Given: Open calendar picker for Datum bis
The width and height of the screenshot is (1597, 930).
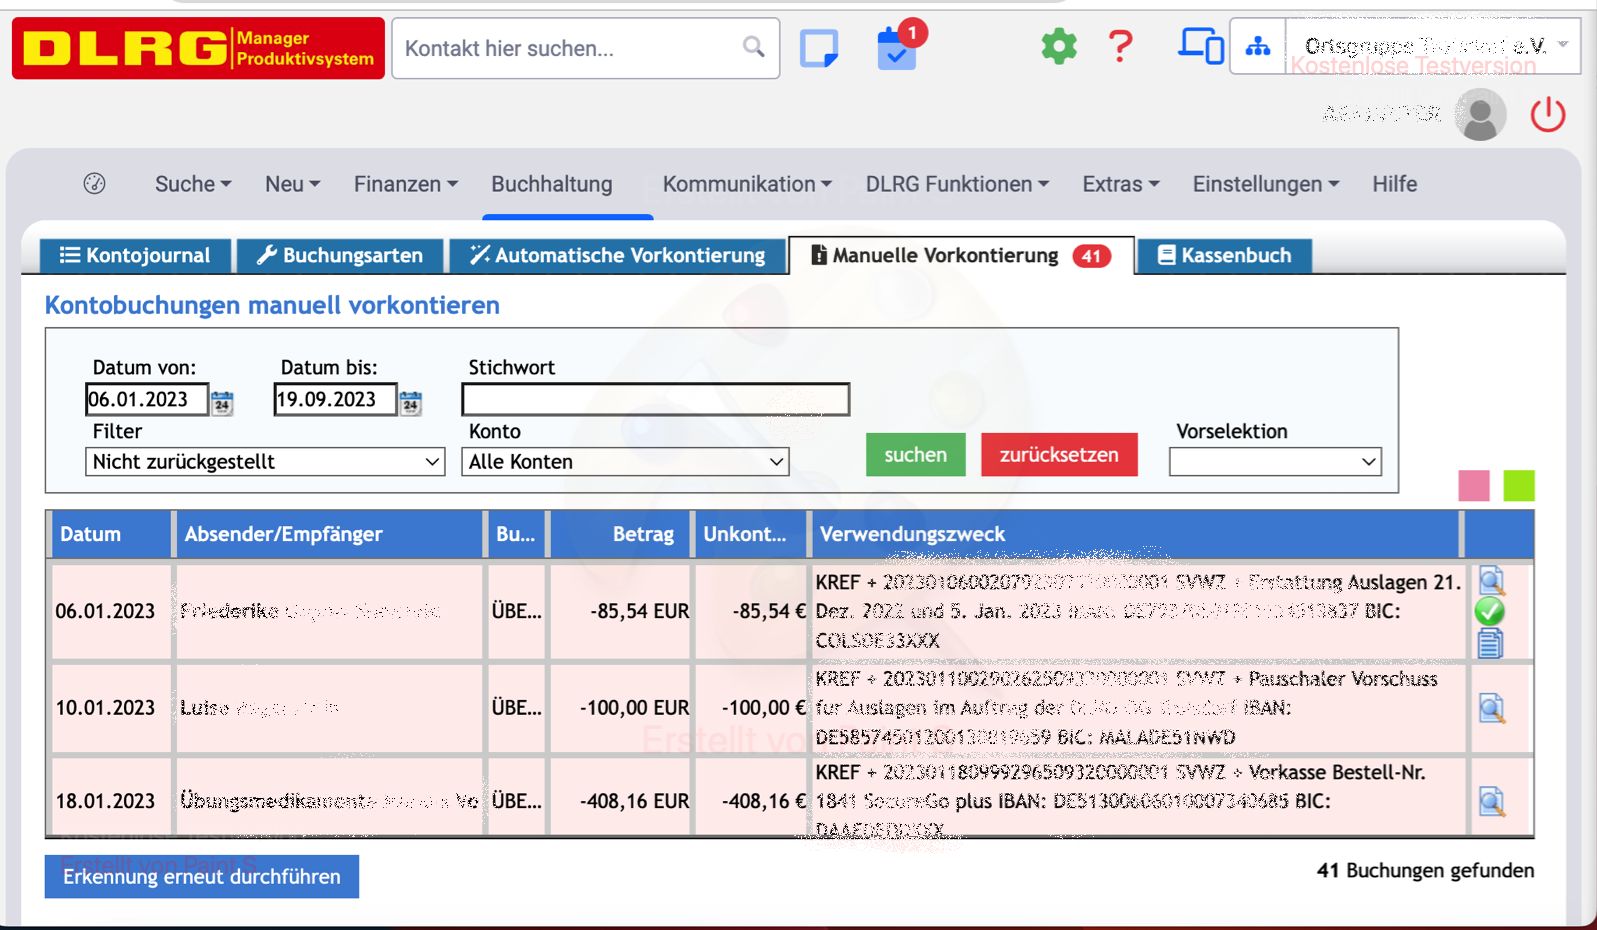Looking at the screenshot, I should coord(410,402).
